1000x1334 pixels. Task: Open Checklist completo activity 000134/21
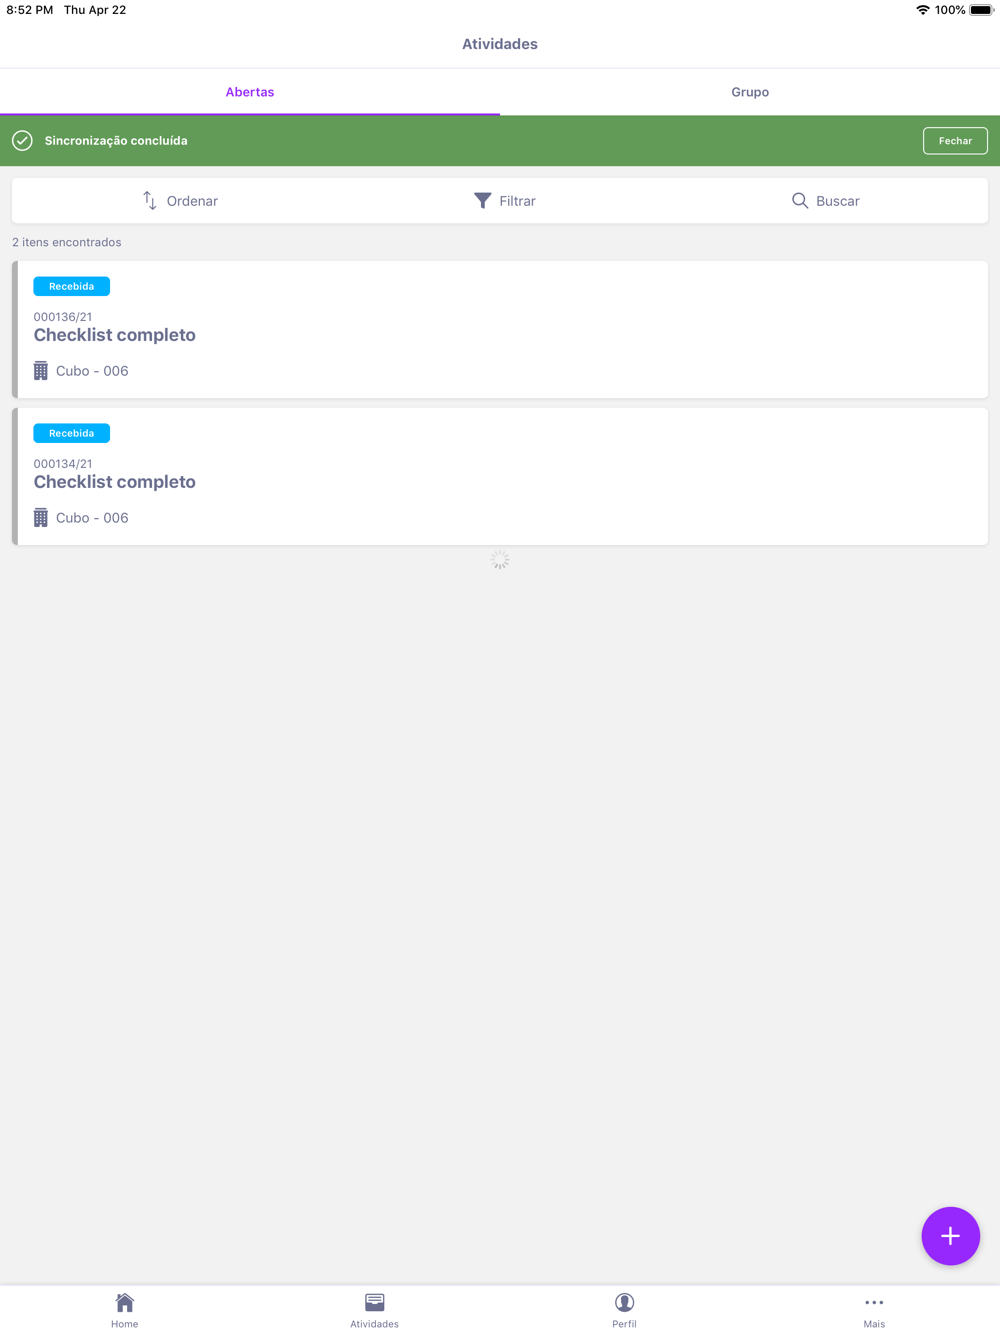coord(500,477)
